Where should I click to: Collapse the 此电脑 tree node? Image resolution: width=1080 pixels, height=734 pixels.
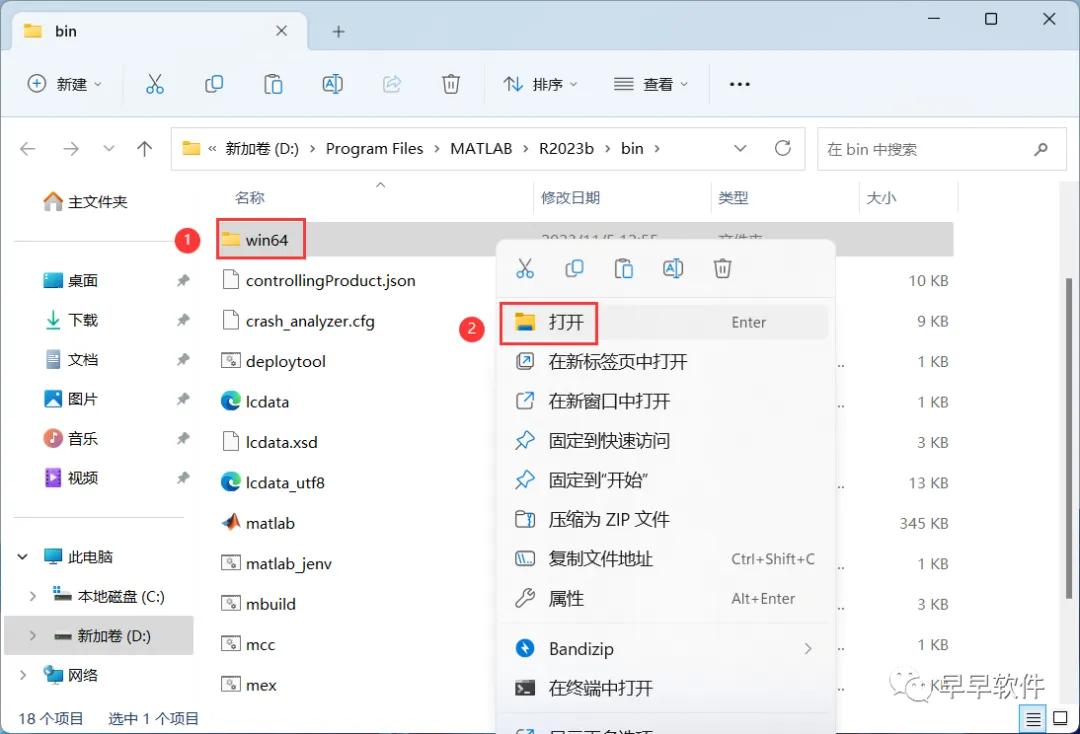click(23, 556)
